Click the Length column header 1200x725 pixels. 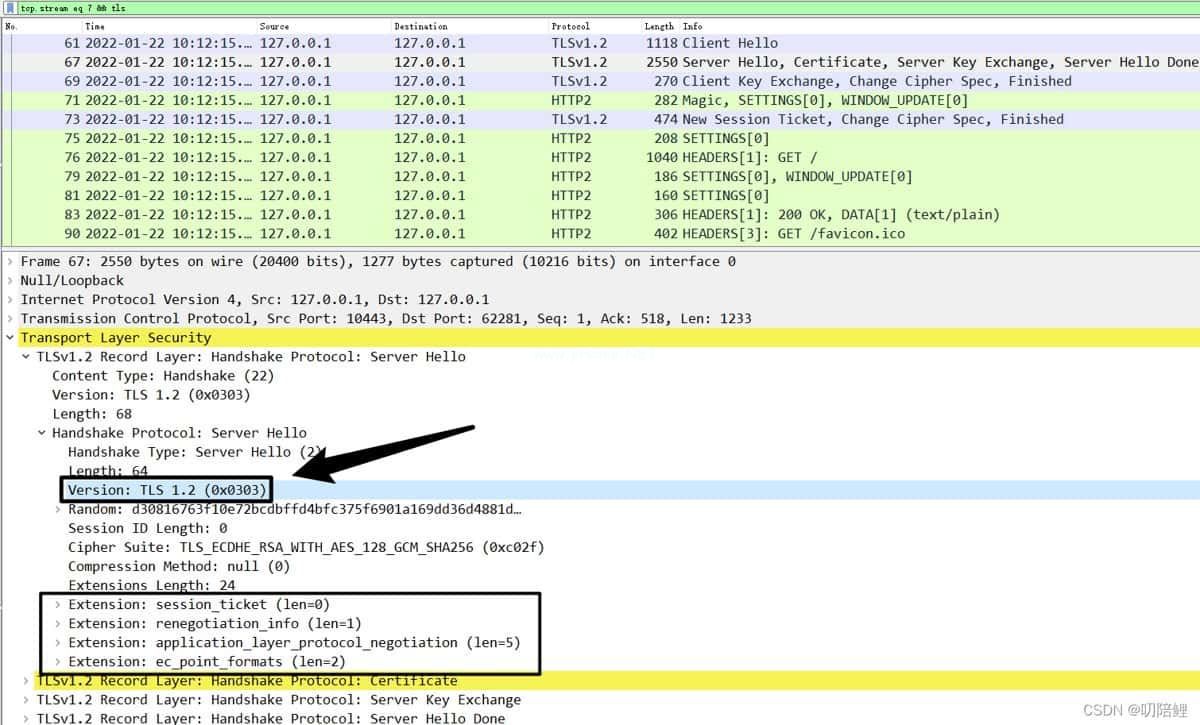tap(659, 26)
